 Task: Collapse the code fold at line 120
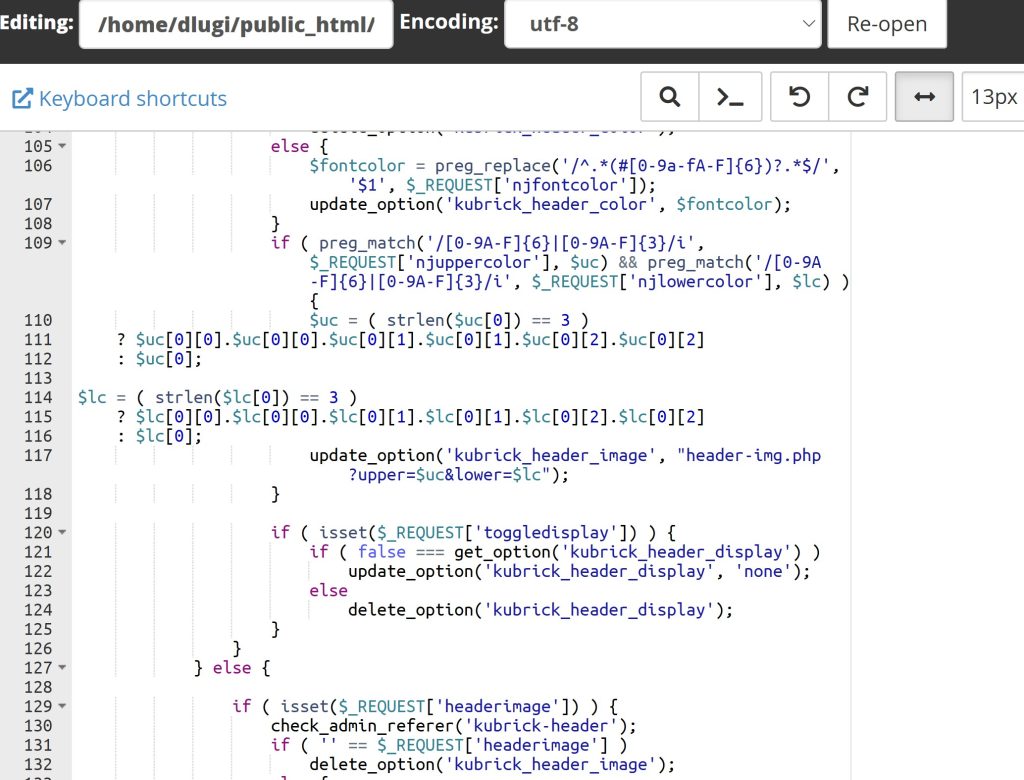62,533
